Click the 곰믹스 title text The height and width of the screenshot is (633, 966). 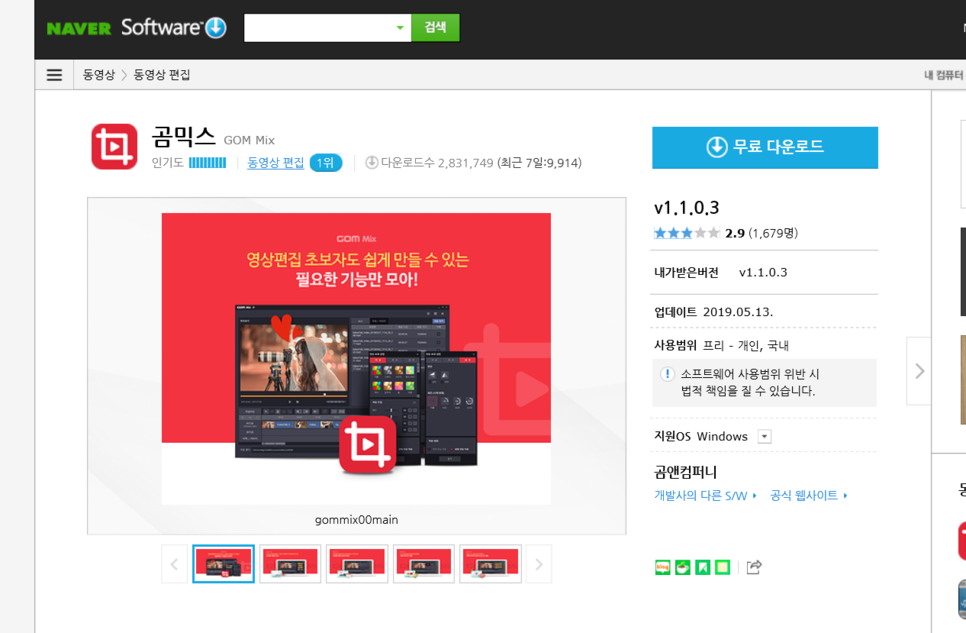click(x=184, y=136)
